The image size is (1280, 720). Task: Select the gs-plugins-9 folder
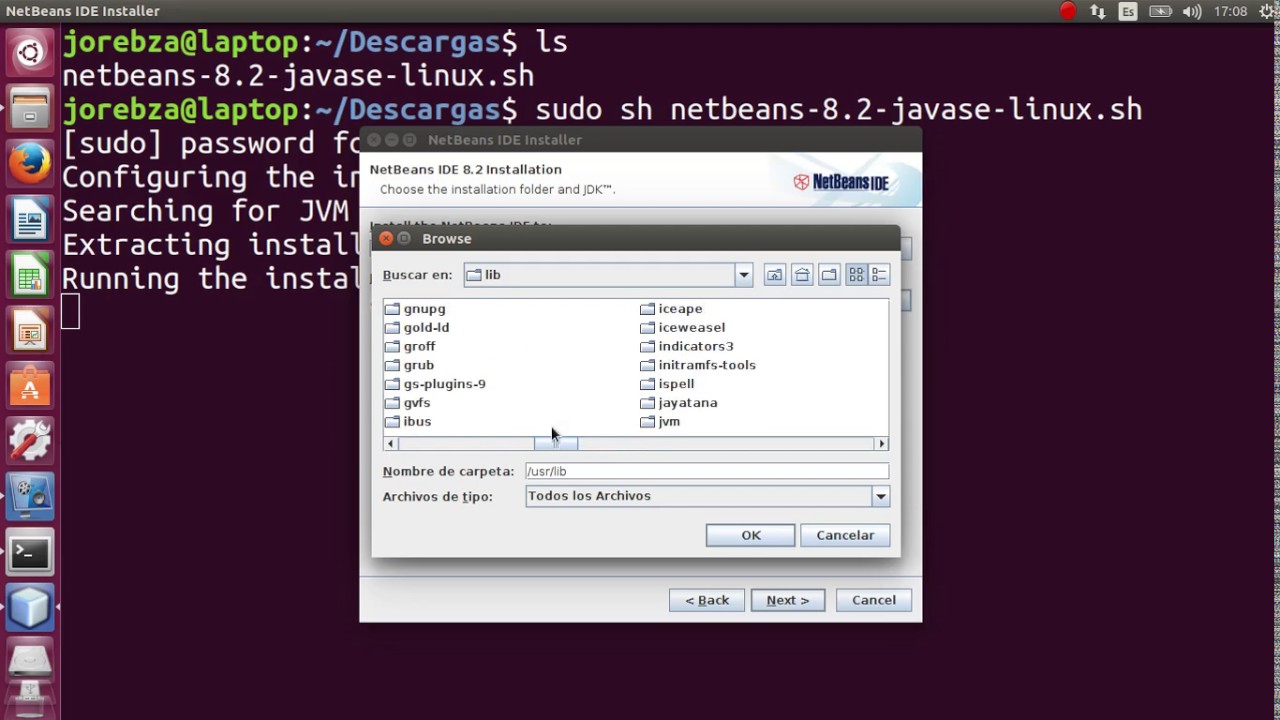tap(435, 384)
